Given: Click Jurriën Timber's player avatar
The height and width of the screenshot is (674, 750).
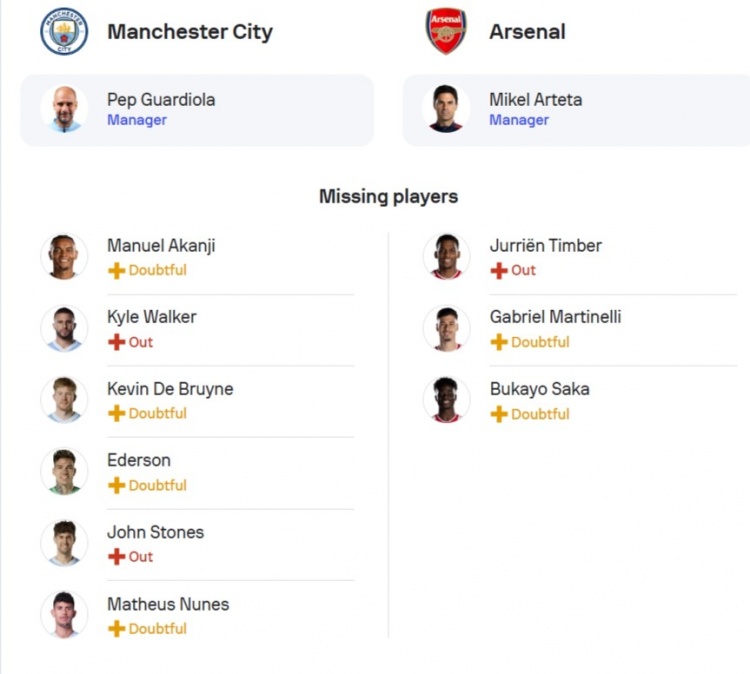Looking at the screenshot, I should point(446,256).
